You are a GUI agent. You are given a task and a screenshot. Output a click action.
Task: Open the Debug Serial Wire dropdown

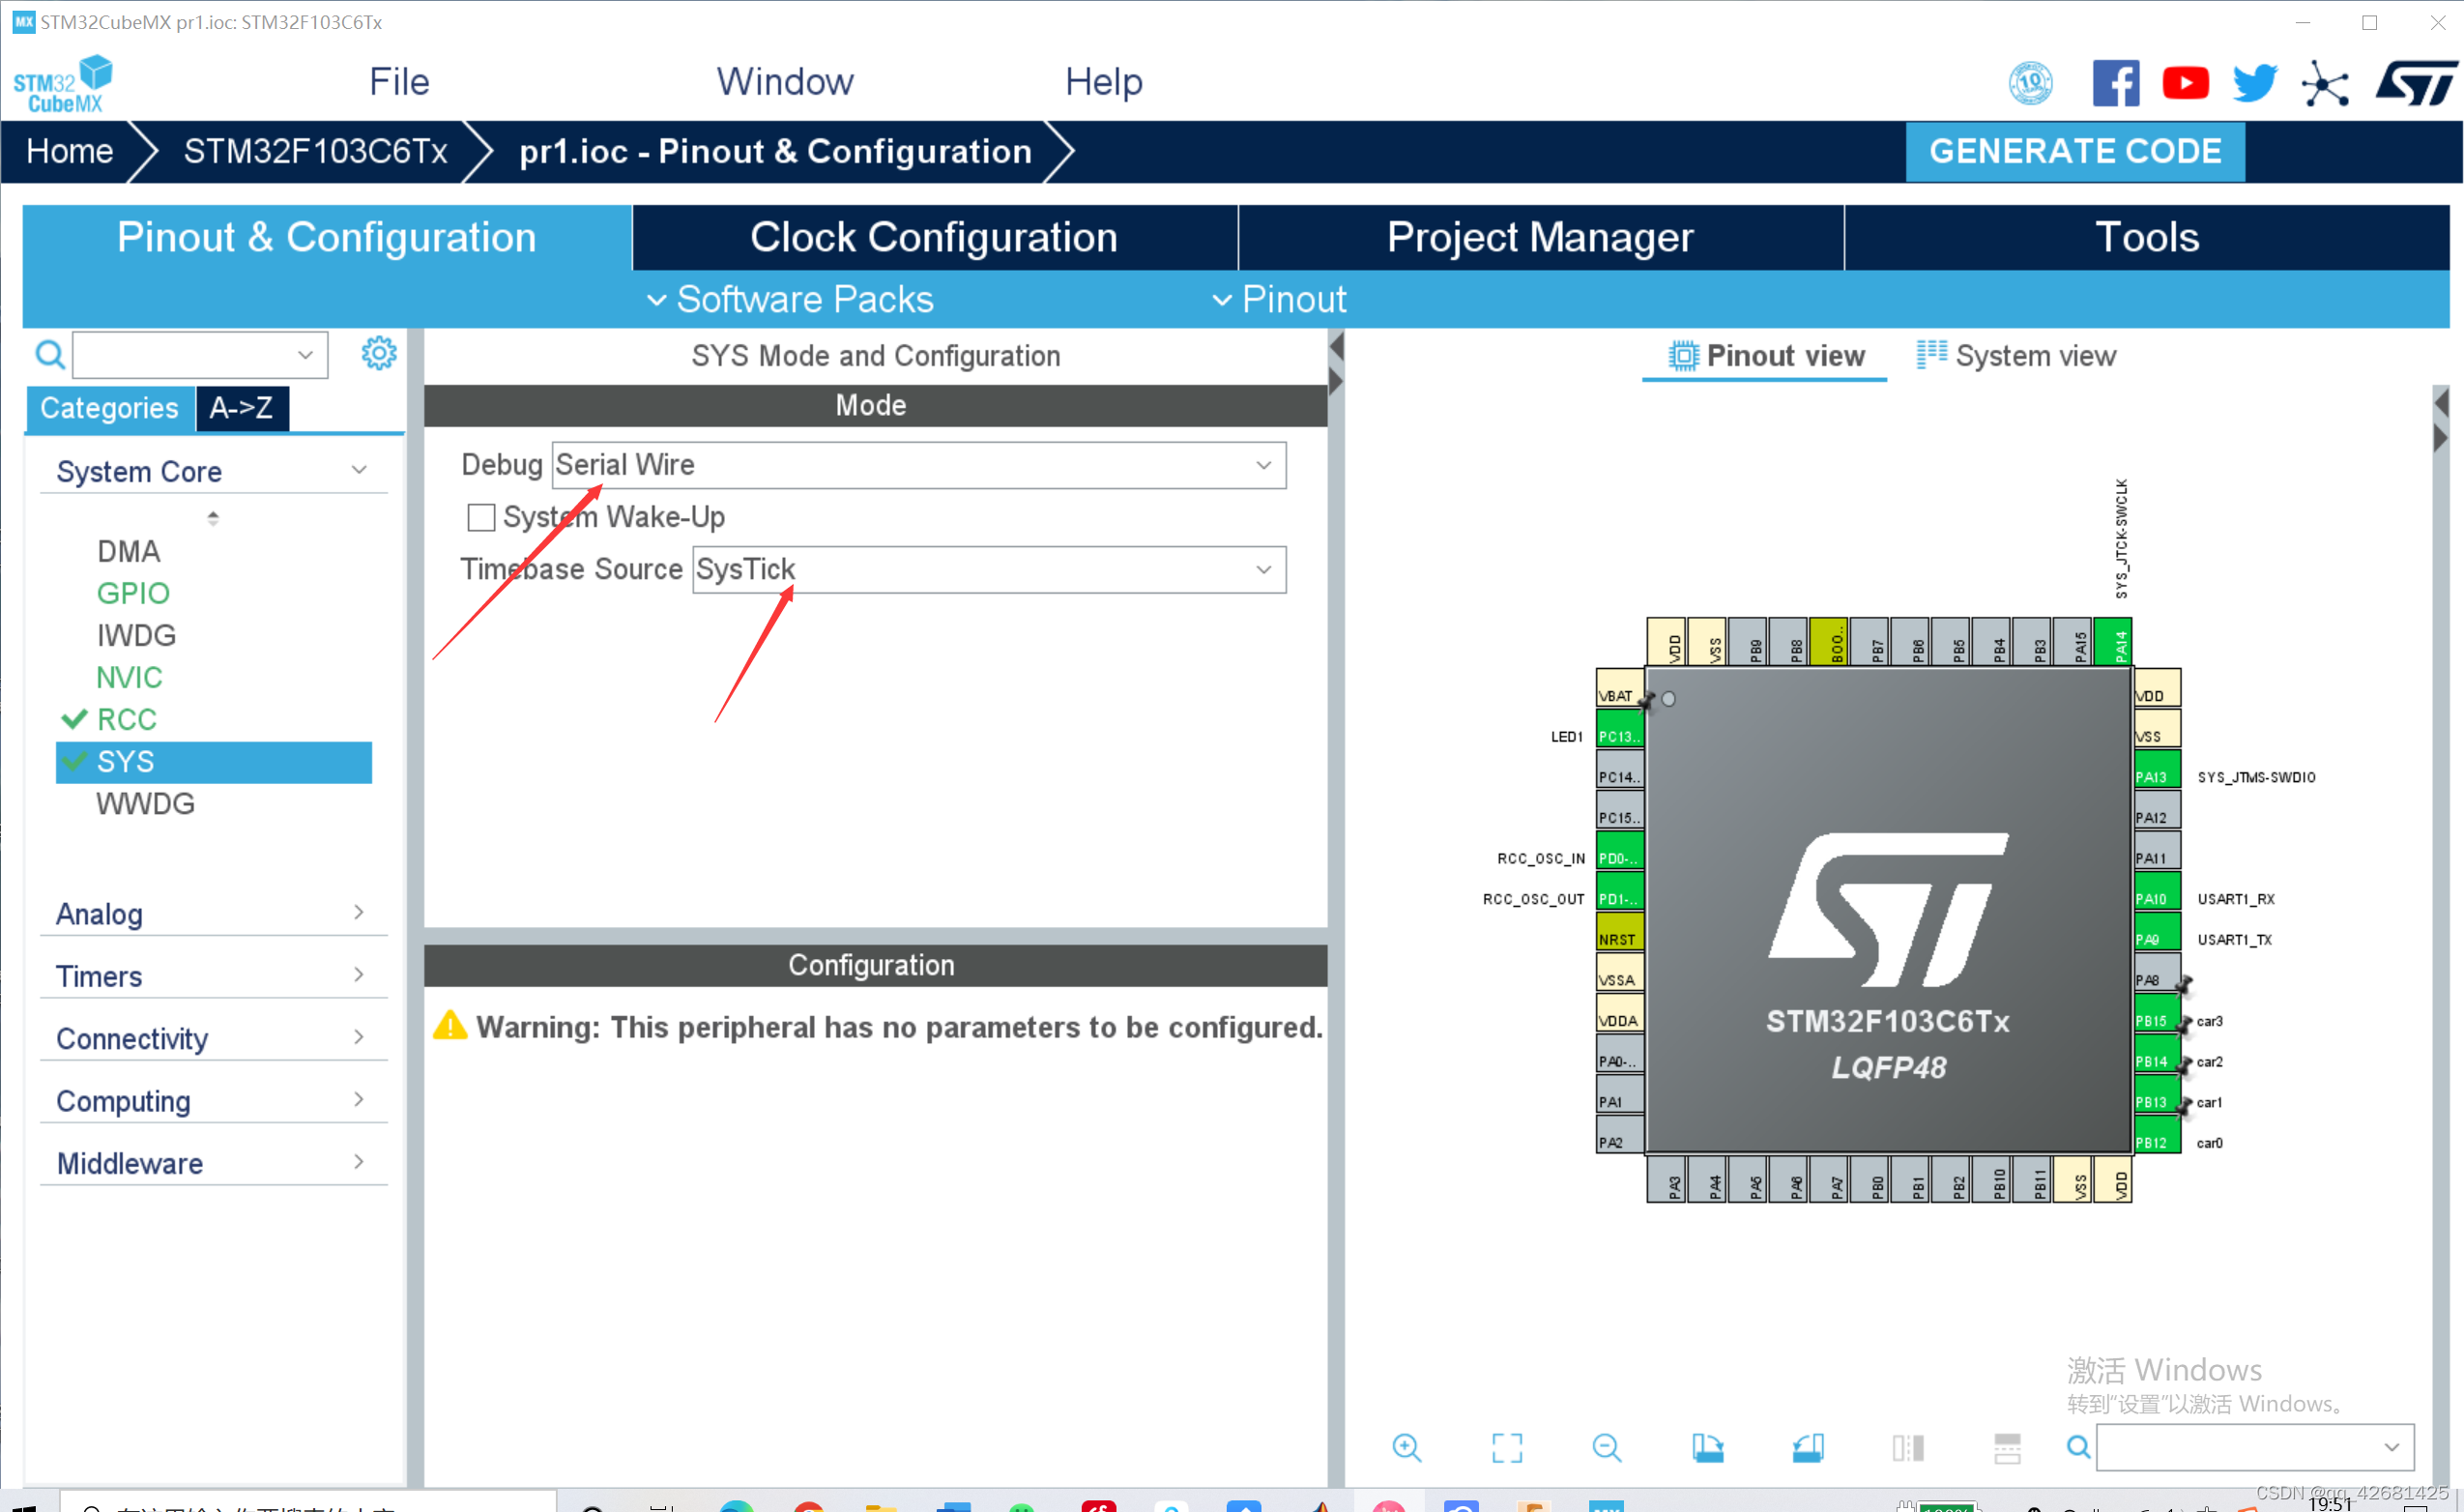(x=919, y=465)
